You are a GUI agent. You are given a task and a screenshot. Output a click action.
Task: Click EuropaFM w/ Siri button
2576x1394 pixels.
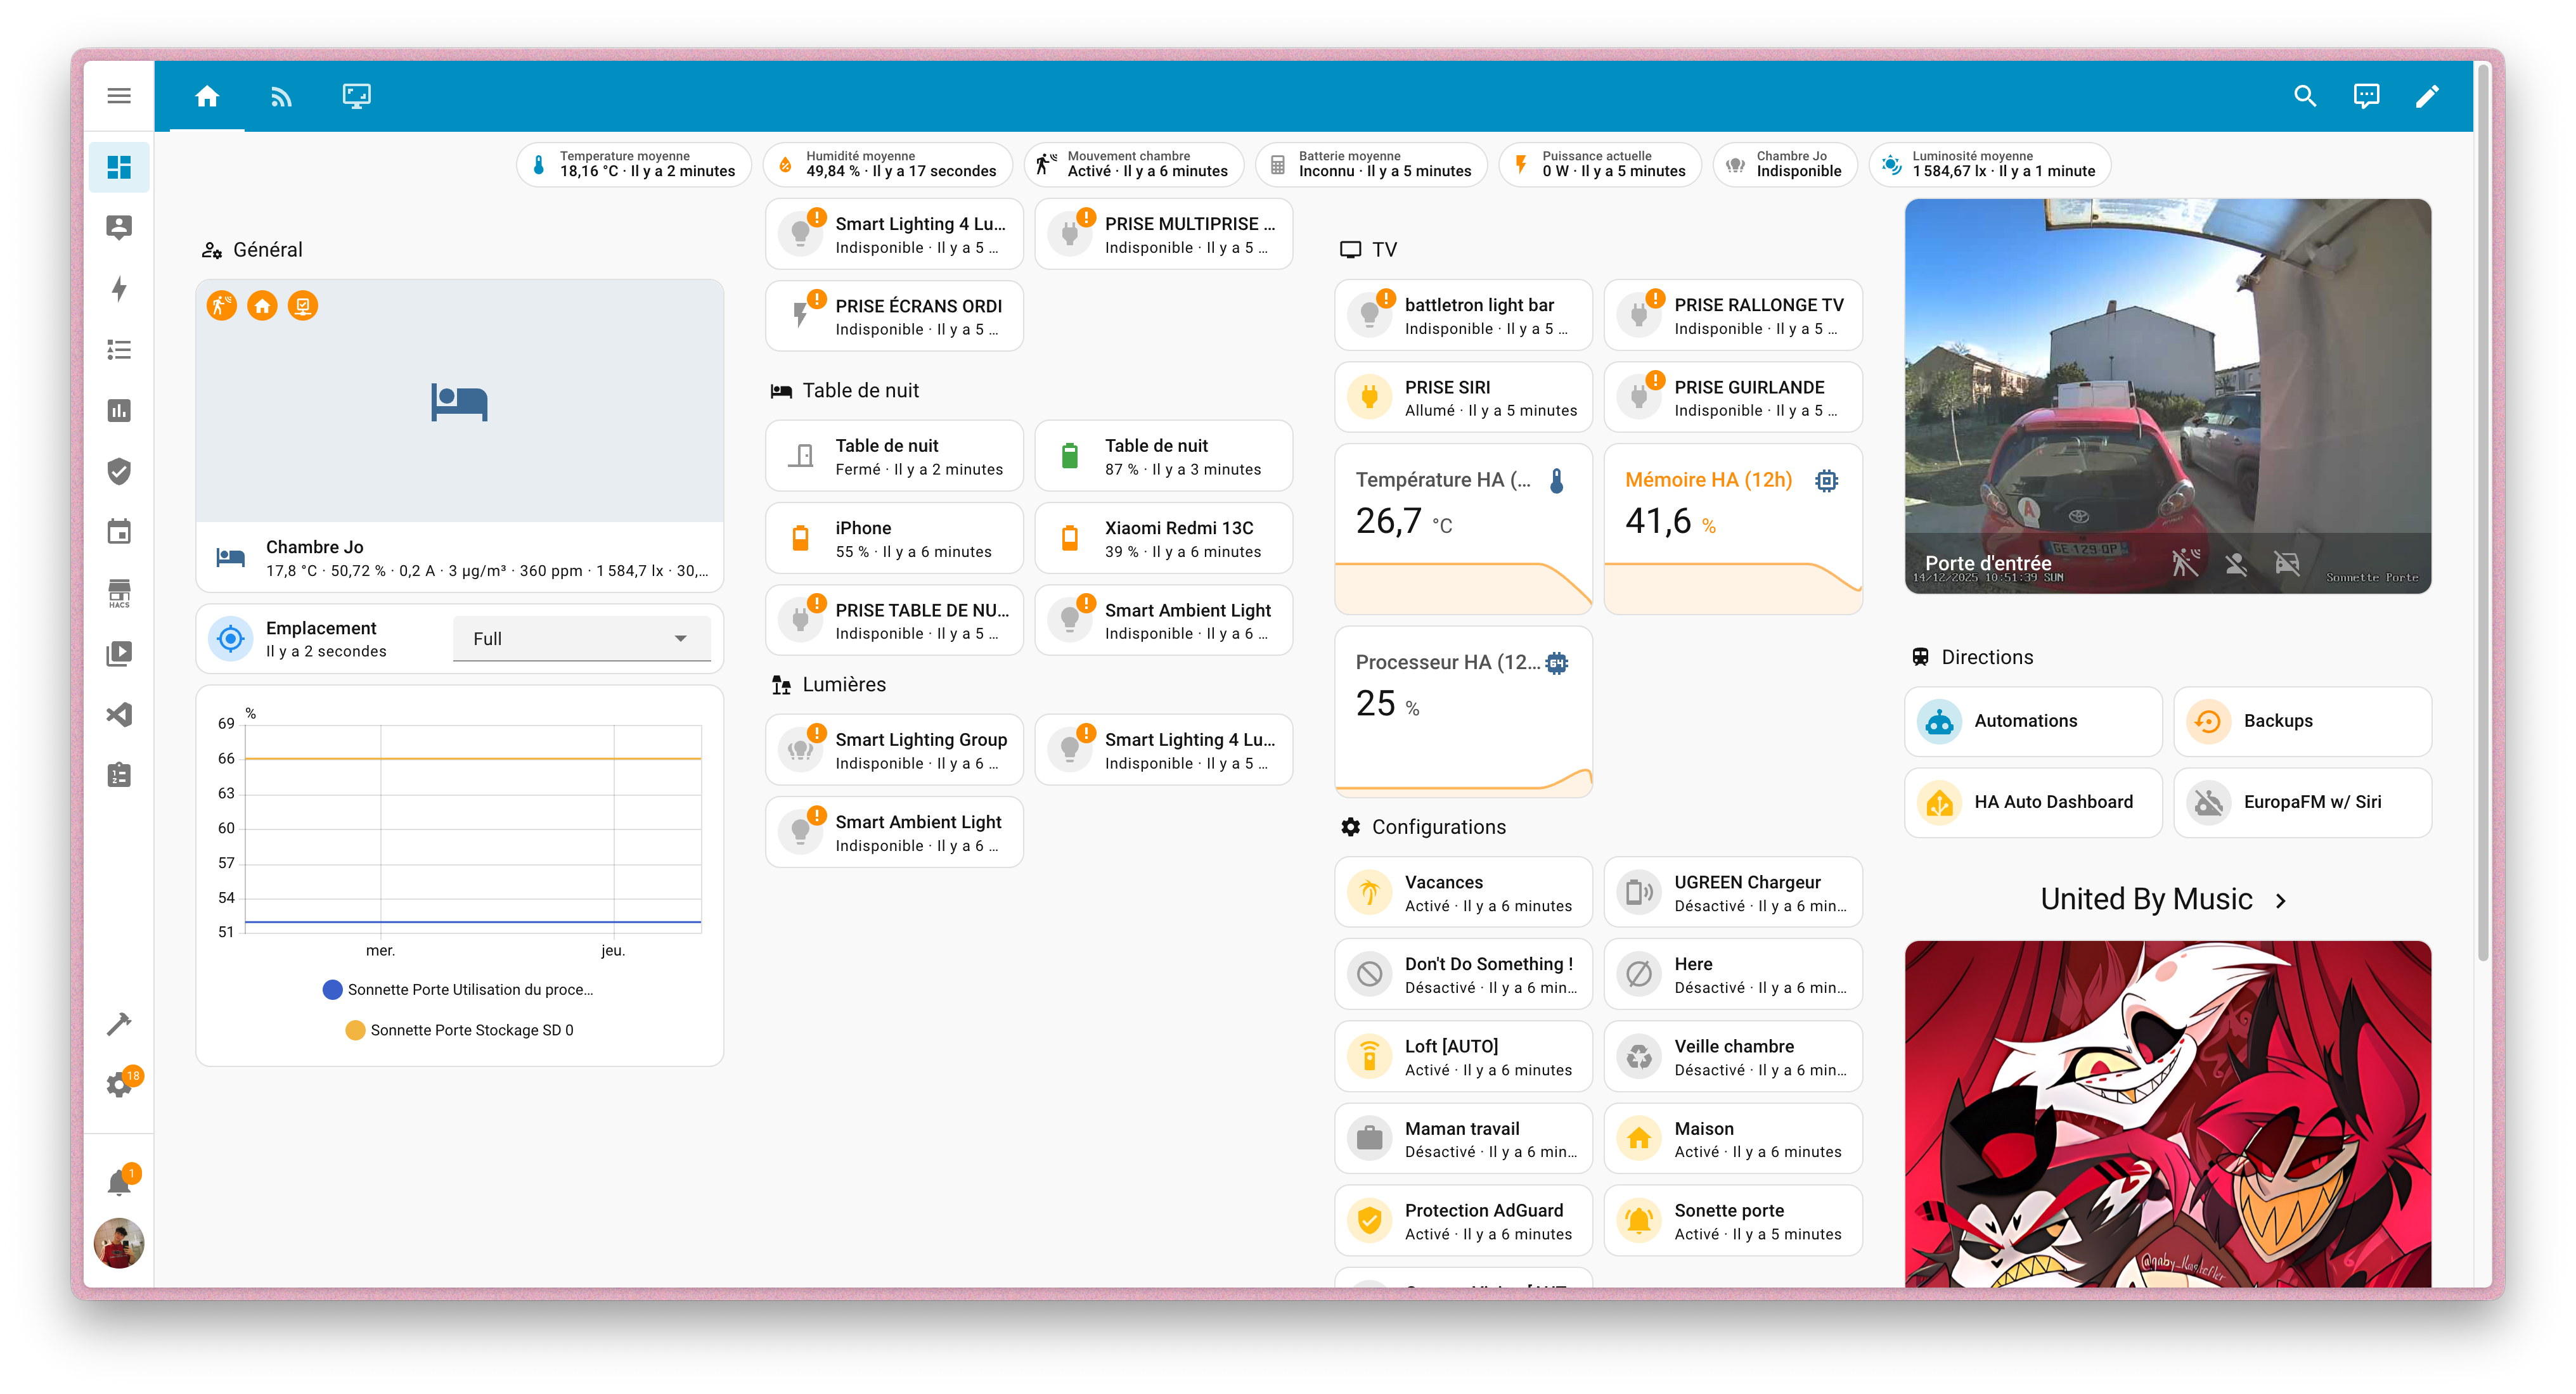point(2302,802)
